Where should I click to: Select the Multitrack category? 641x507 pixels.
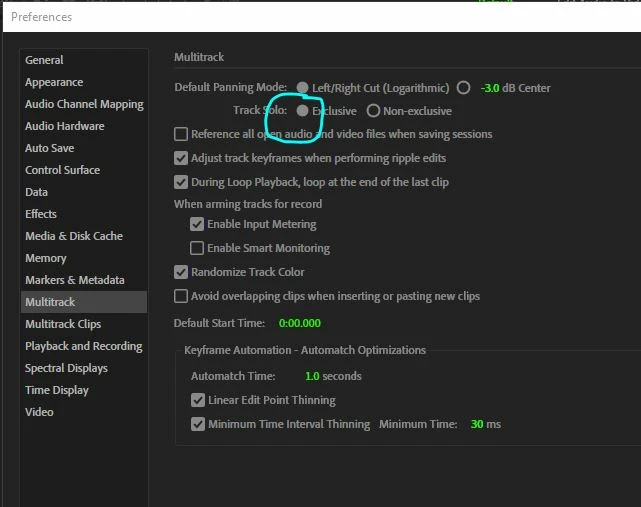pyautogui.click(x=84, y=302)
